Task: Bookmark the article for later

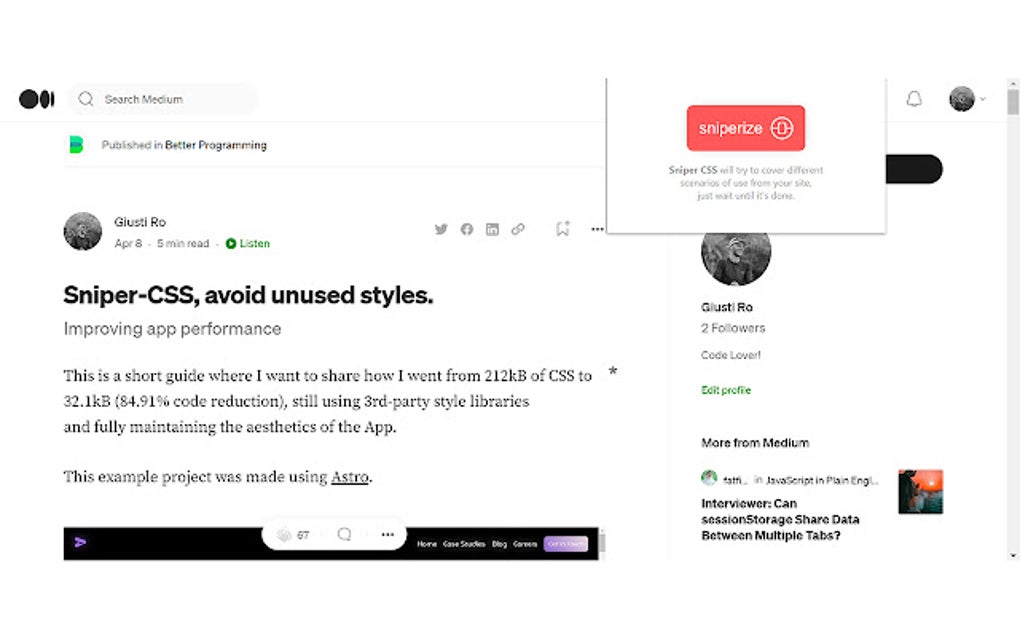Action: tap(562, 229)
